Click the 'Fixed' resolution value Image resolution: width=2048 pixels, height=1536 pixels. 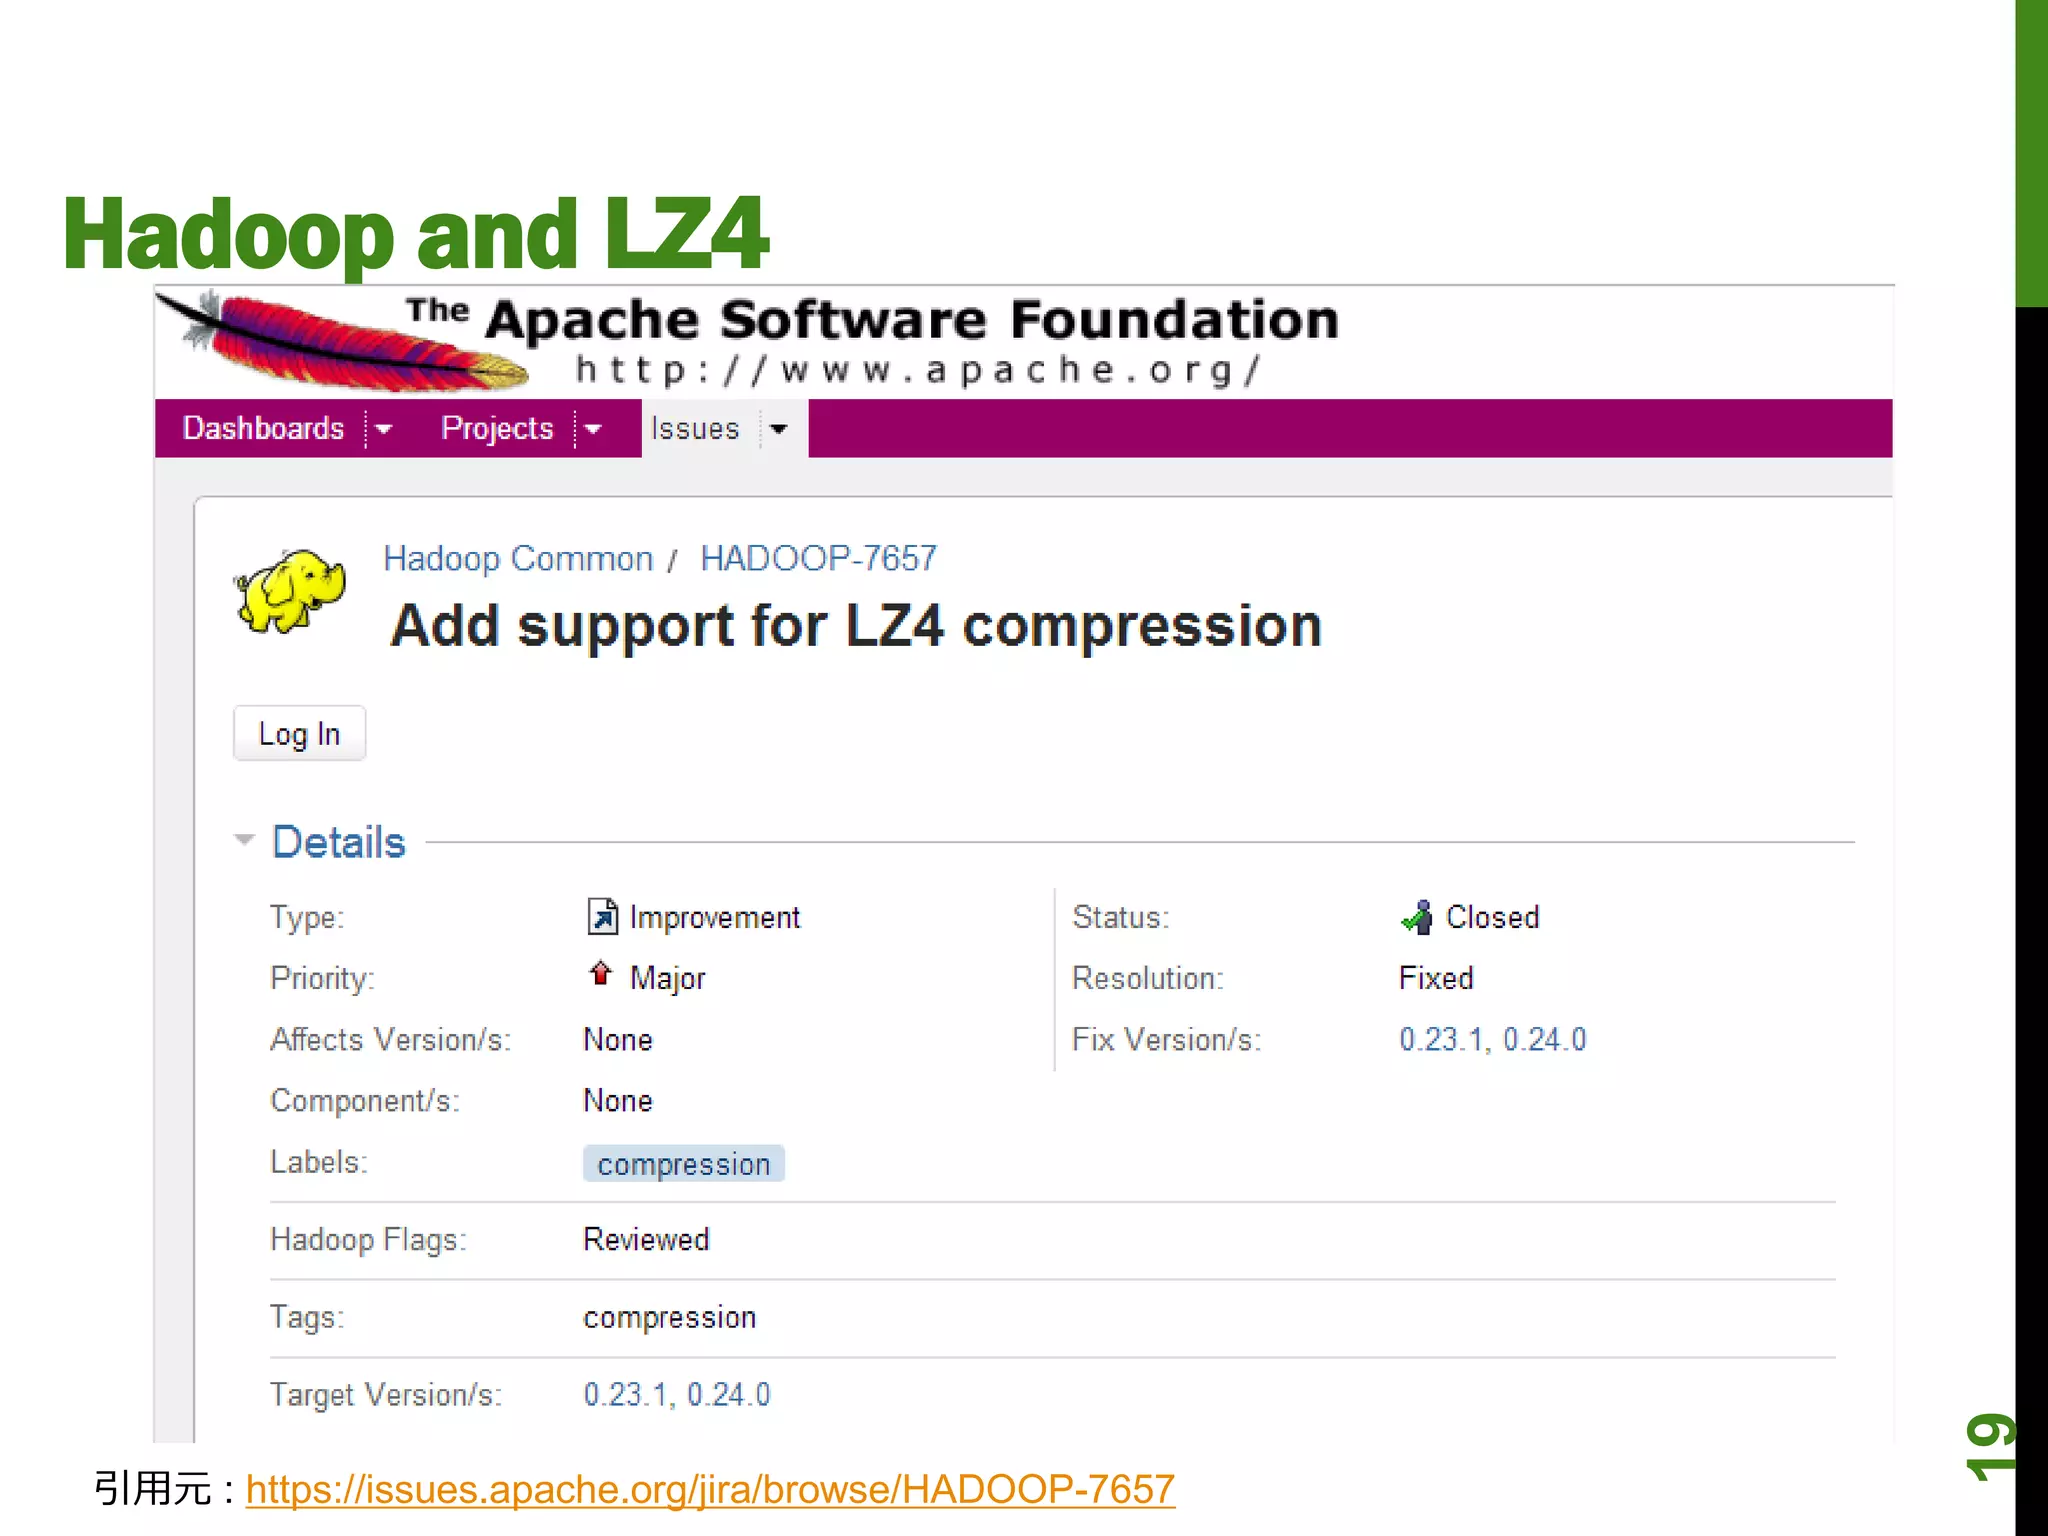click(x=1436, y=978)
